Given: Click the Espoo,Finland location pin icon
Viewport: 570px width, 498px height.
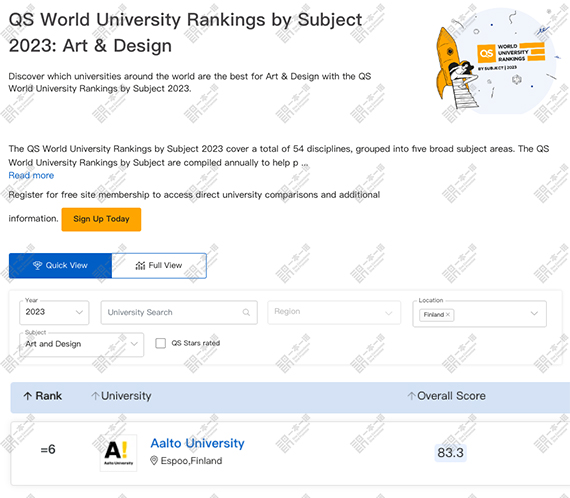Looking at the screenshot, I should click(x=154, y=461).
